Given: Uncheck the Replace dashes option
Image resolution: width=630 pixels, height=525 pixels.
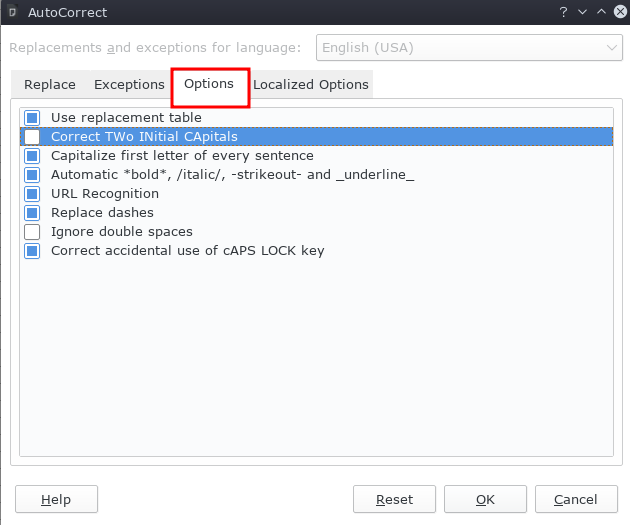Looking at the screenshot, I should tap(32, 213).
